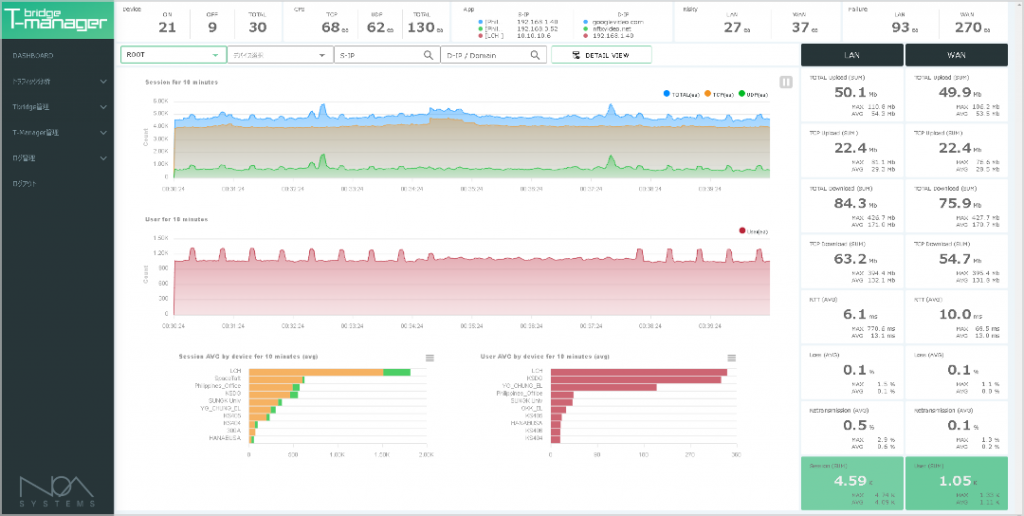This screenshot has width=1024, height=516.
Task: Click the CPS UDP value 62
Action: 376,27
